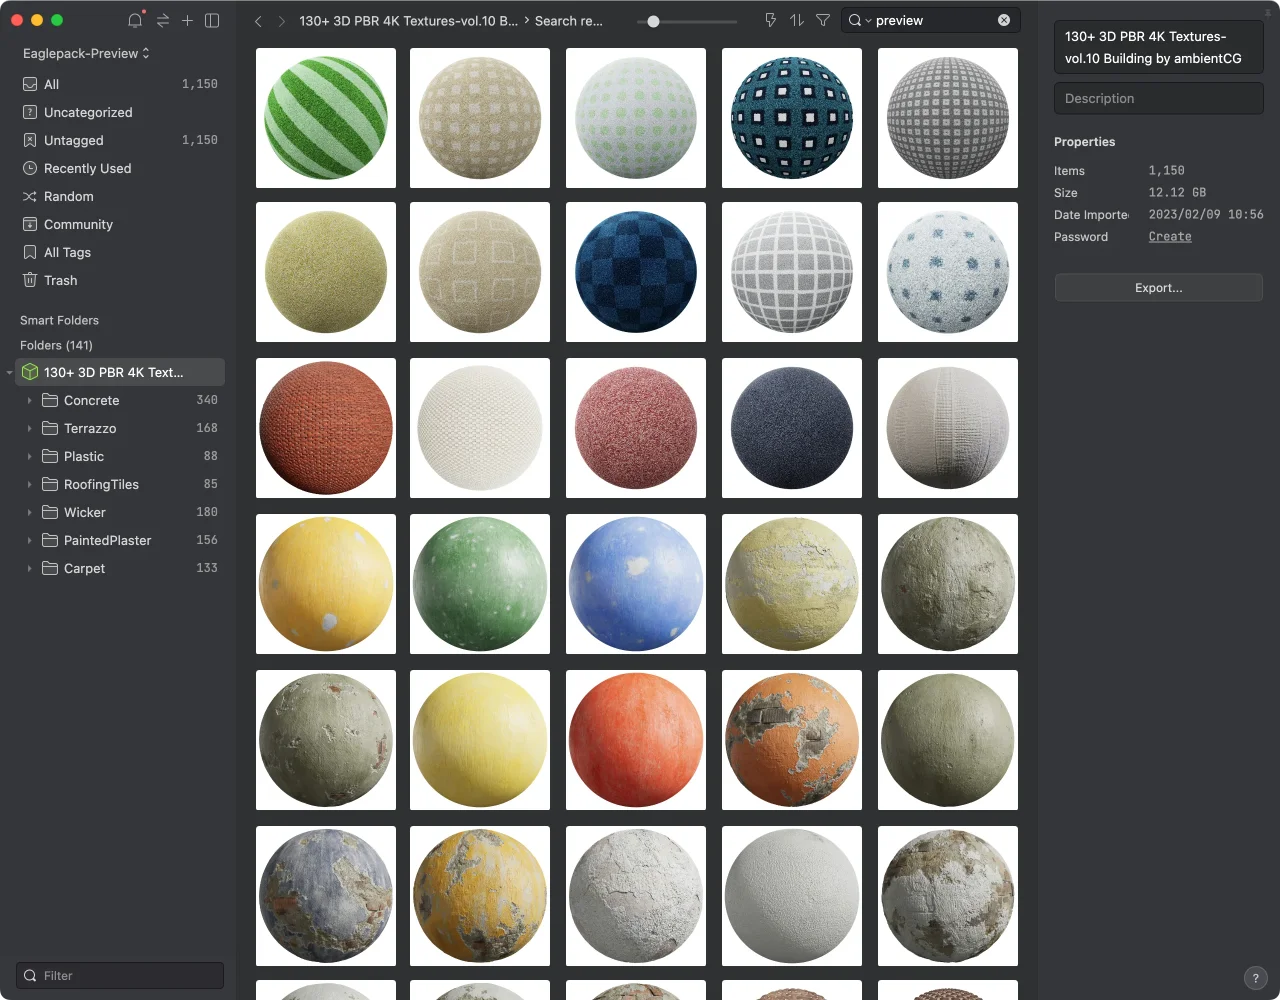Click the Export... button
This screenshot has height=1000, width=1280.
(1159, 288)
